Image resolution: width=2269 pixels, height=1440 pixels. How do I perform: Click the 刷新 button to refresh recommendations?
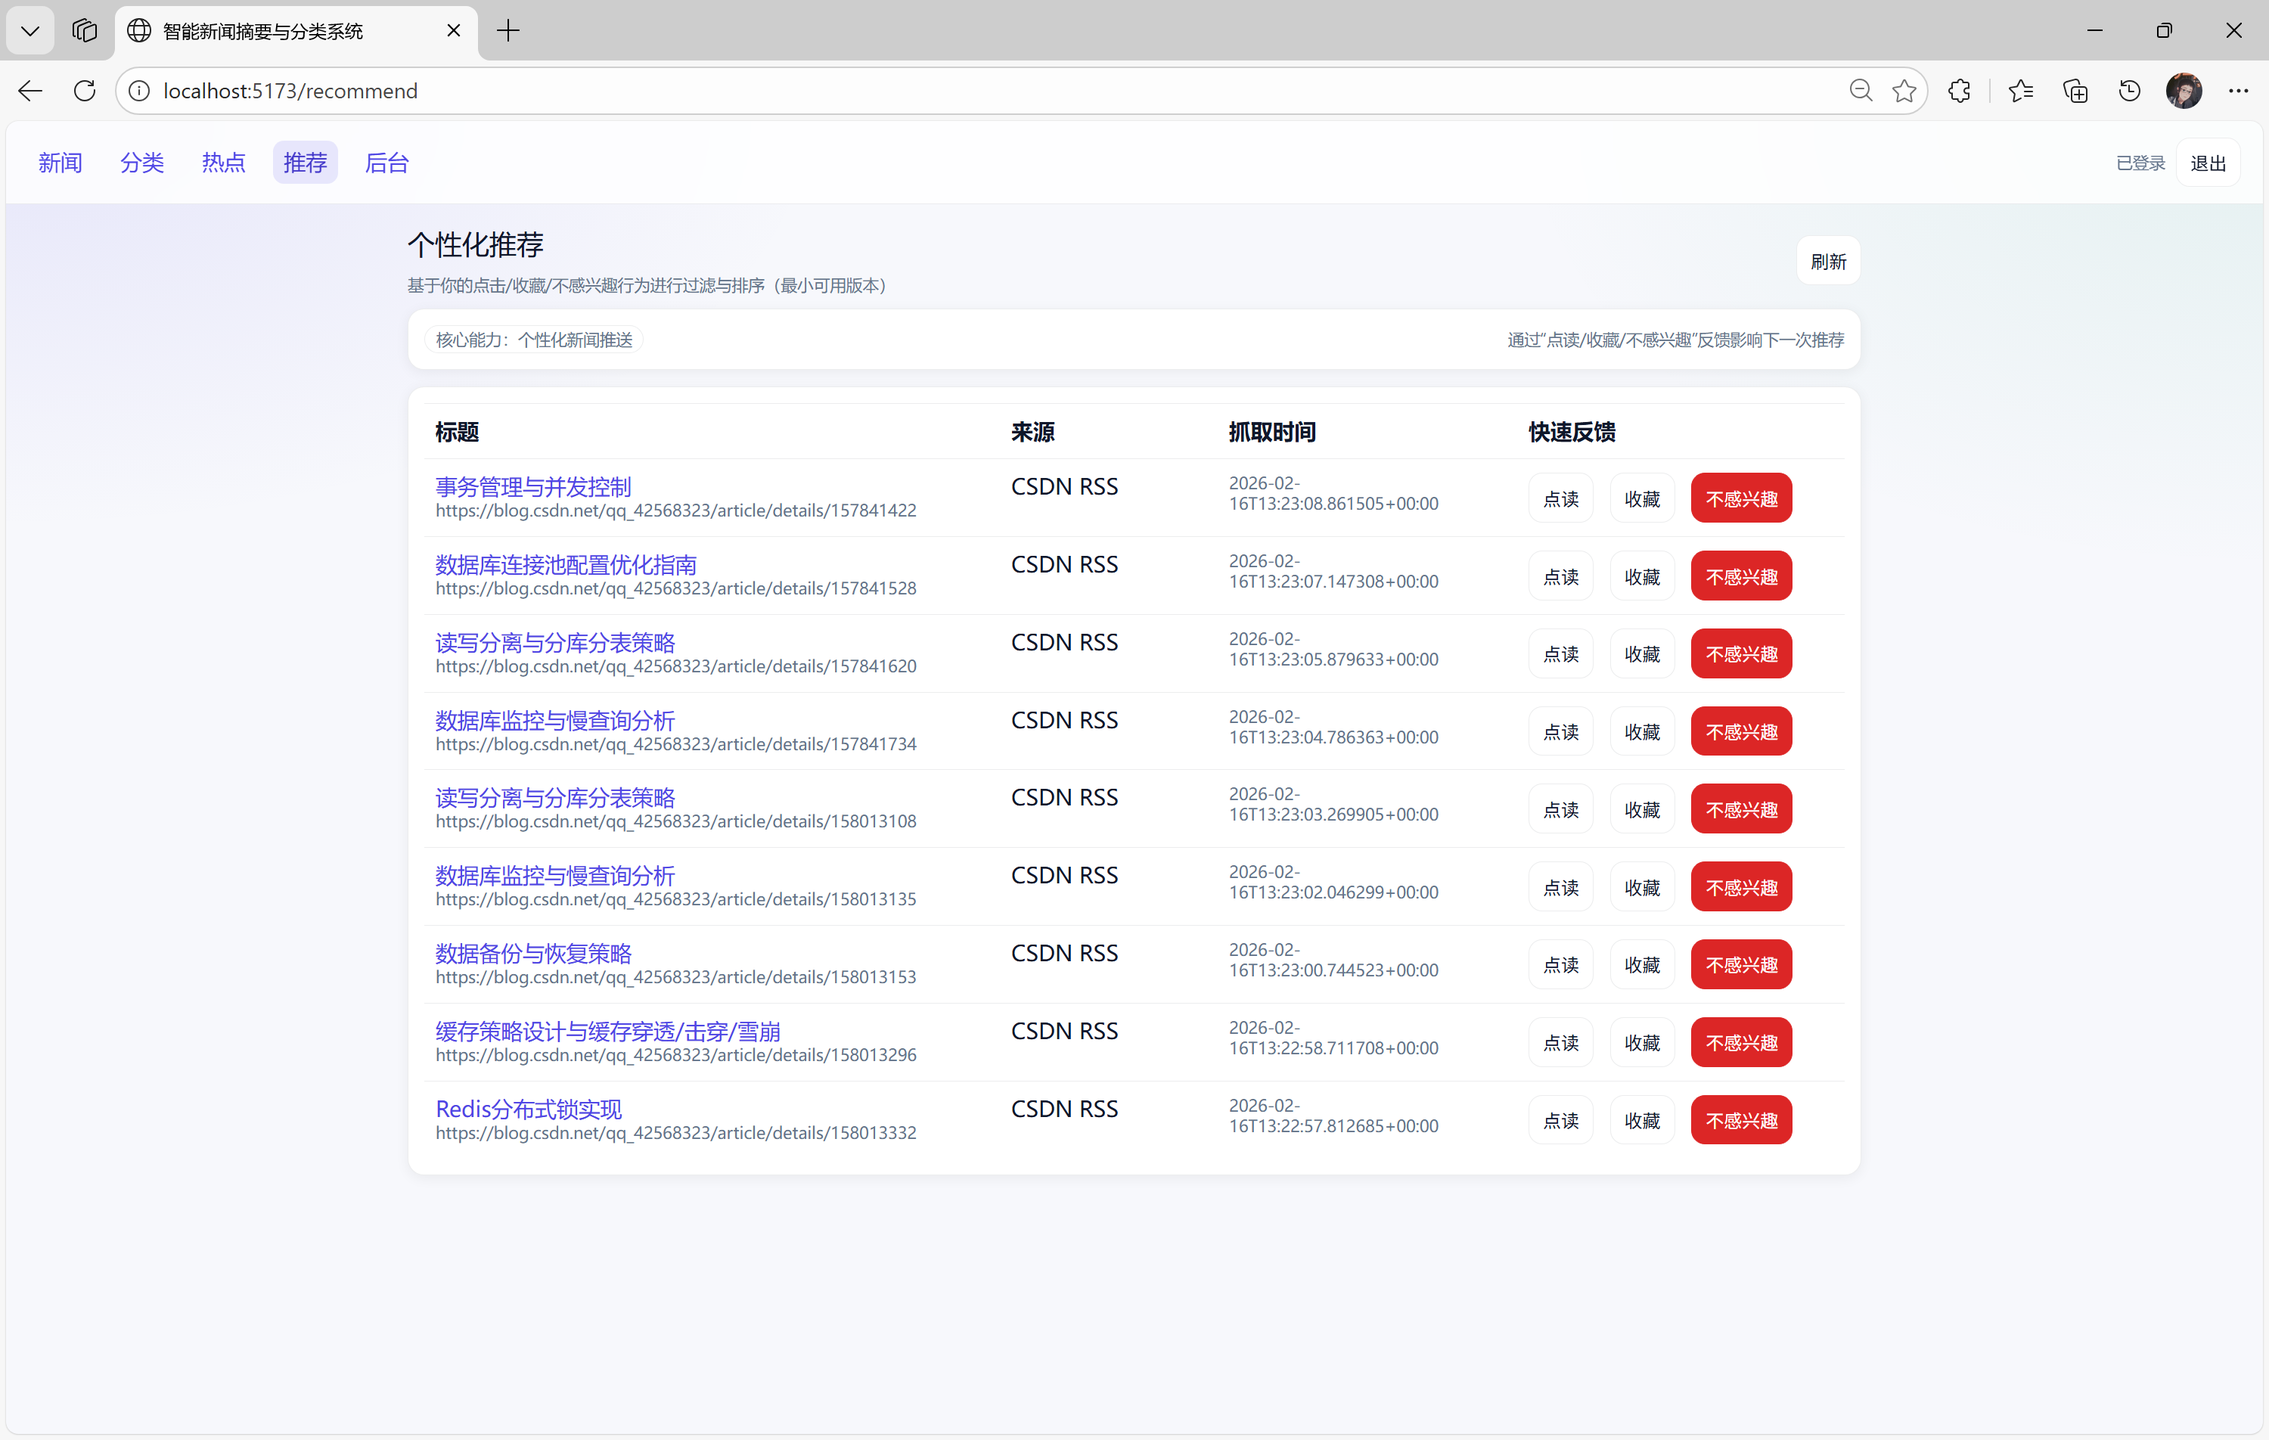point(1827,260)
